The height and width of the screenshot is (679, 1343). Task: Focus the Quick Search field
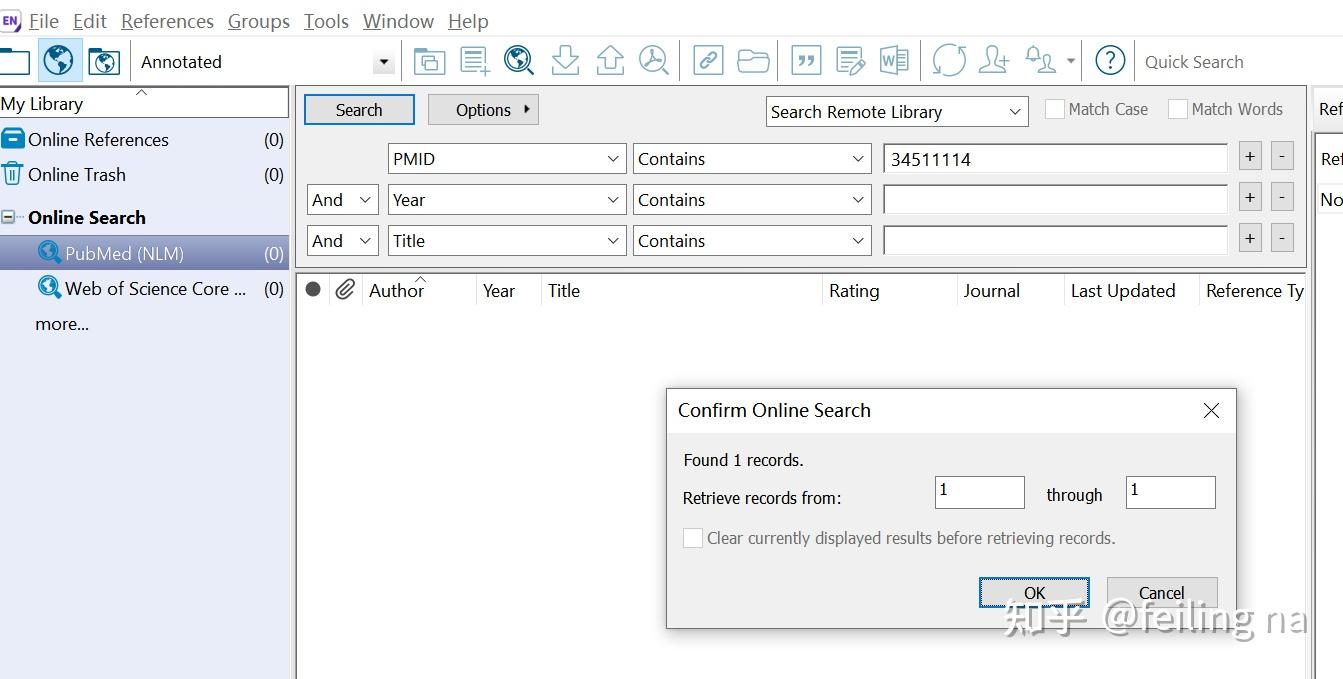click(1240, 62)
